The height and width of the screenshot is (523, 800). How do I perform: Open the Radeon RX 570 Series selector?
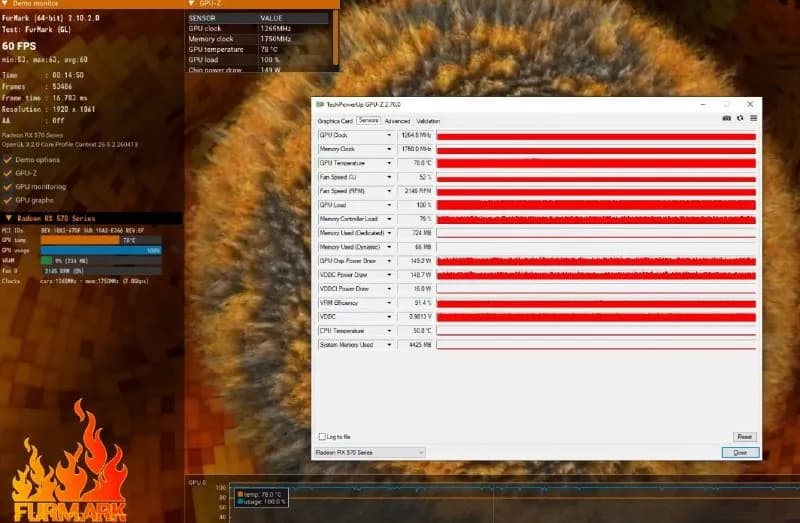click(x=369, y=453)
